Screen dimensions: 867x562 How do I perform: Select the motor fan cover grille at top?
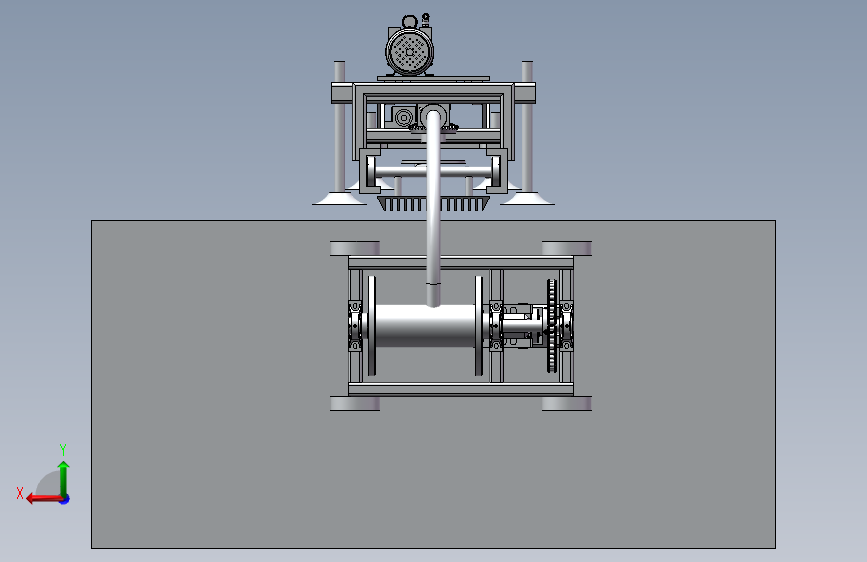click(x=410, y=52)
